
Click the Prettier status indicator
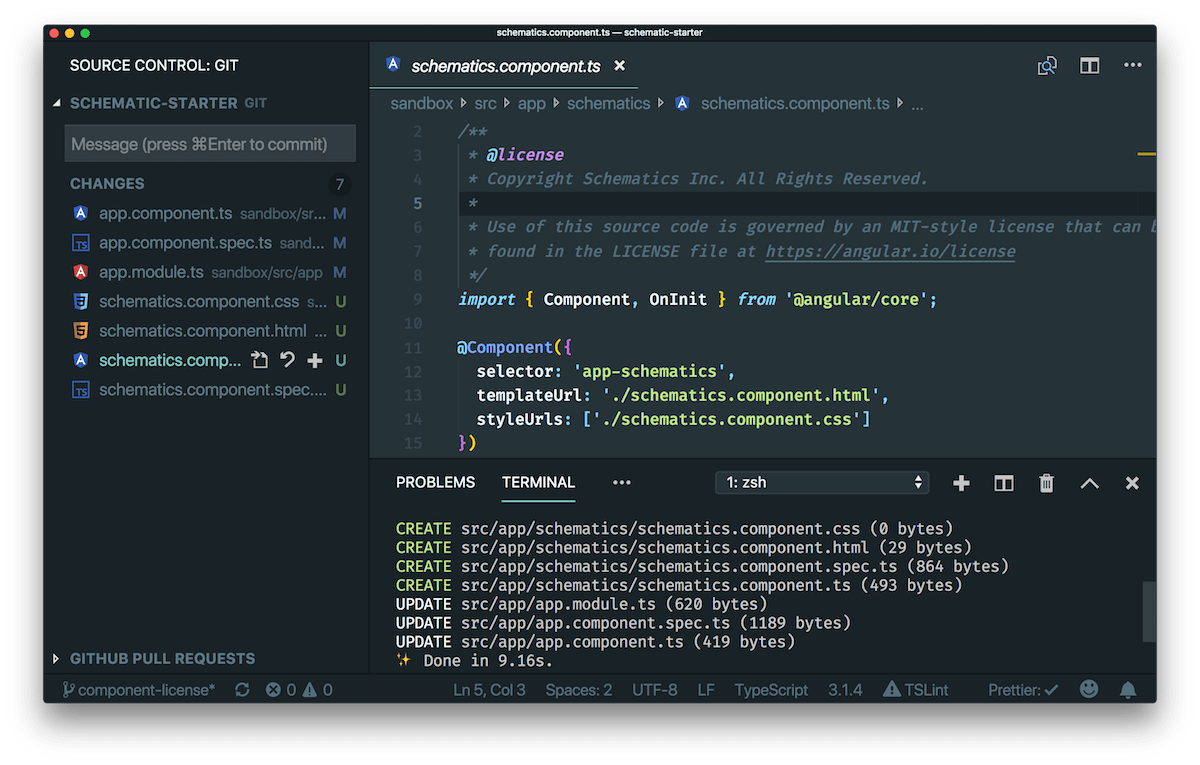click(1023, 690)
